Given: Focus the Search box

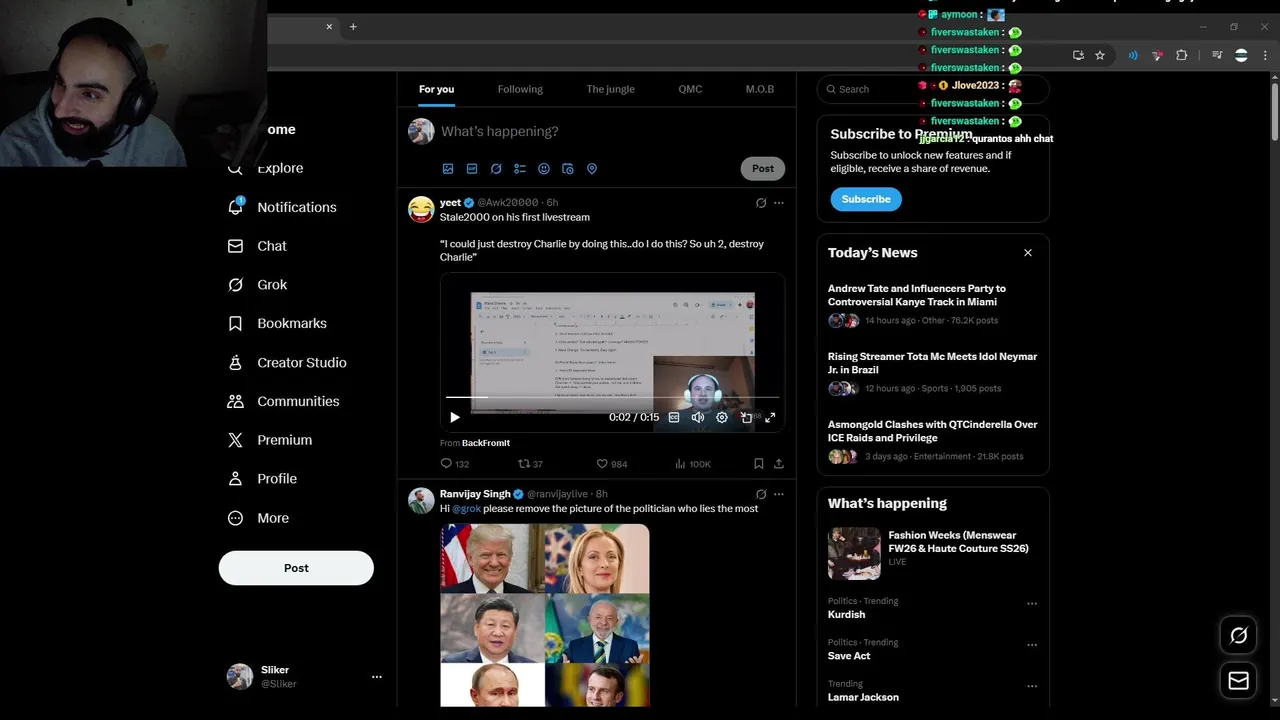Looking at the screenshot, I should tap(933, 89).
